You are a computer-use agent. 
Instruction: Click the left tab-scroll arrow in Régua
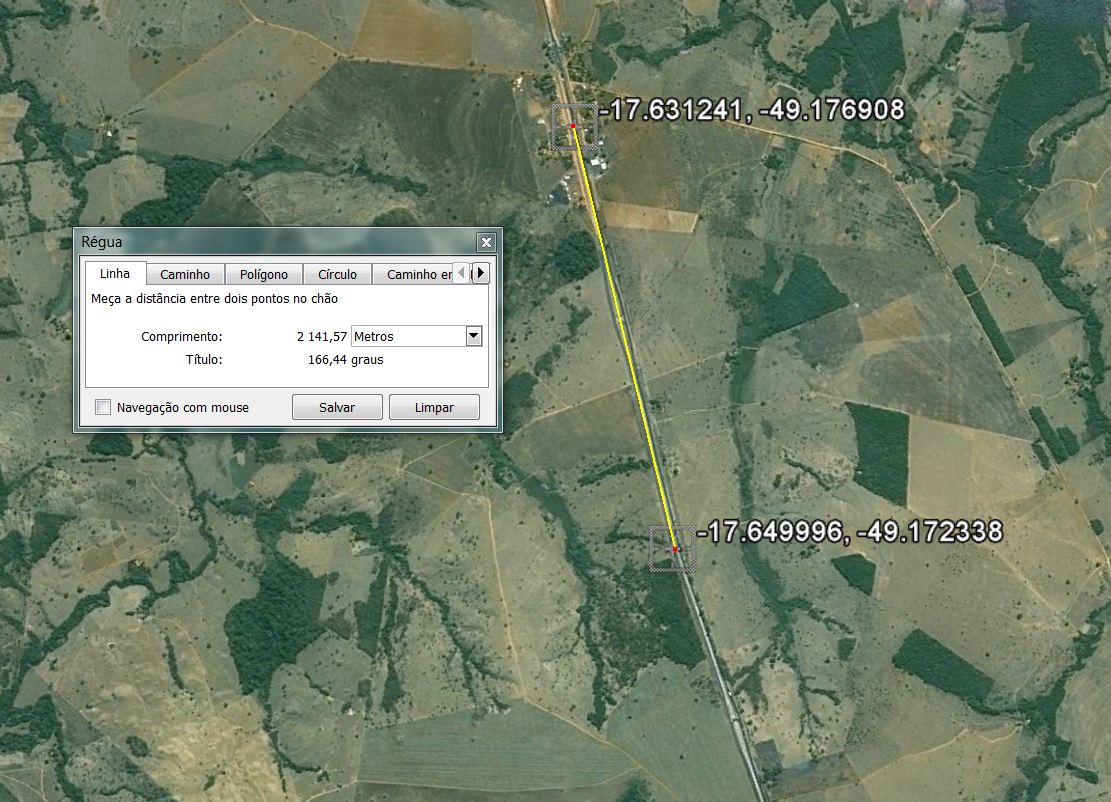click(461, 273)
